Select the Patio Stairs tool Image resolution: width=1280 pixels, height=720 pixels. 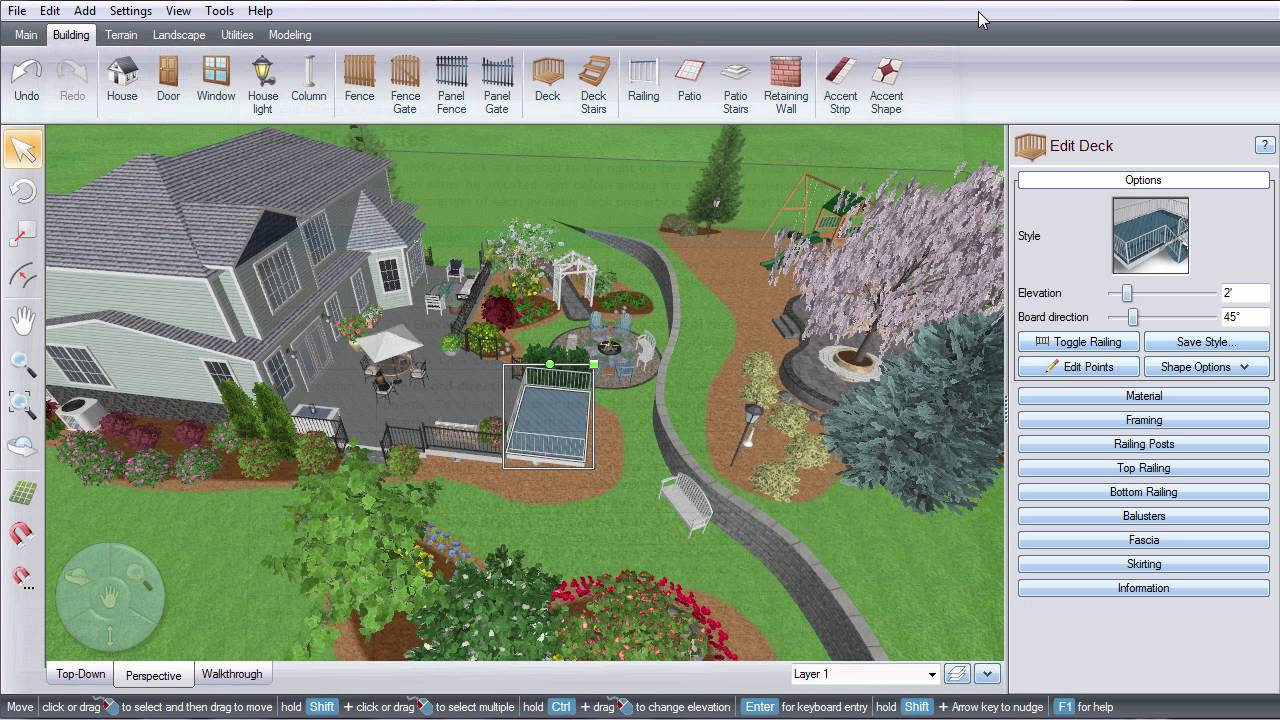[x=736, y=85]
